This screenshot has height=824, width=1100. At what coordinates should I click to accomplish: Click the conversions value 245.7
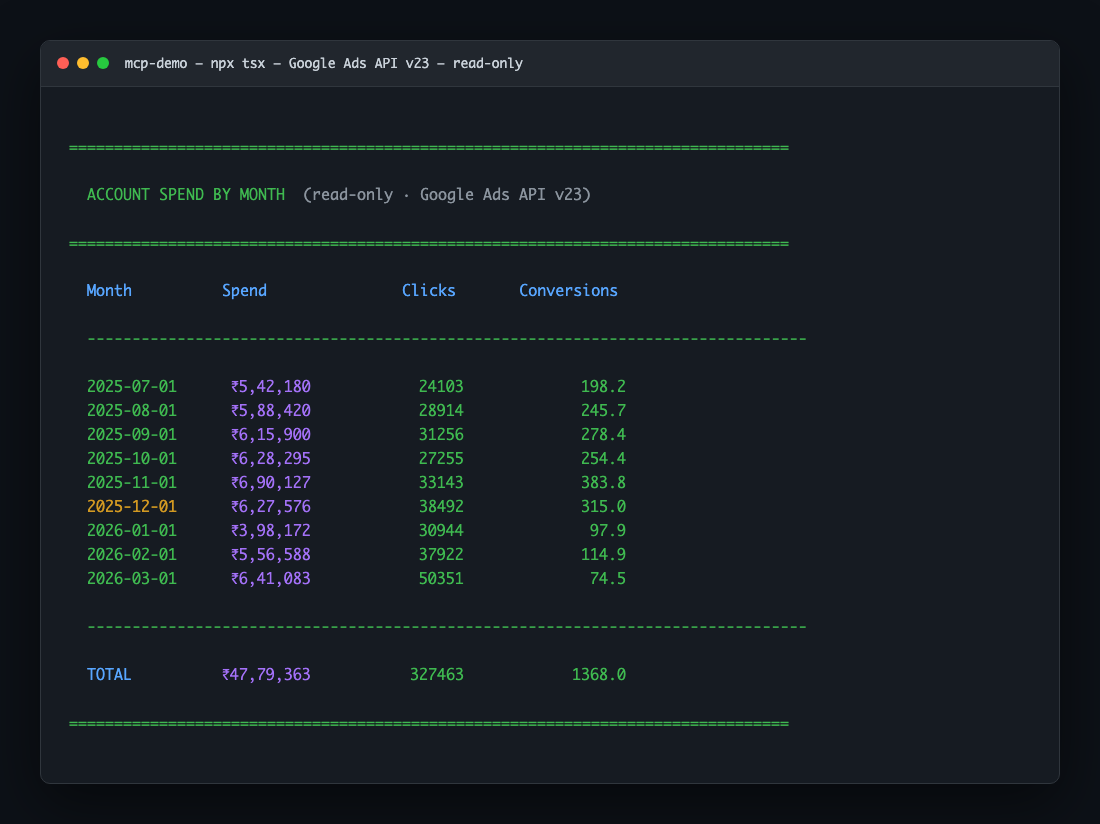point(603,410)
